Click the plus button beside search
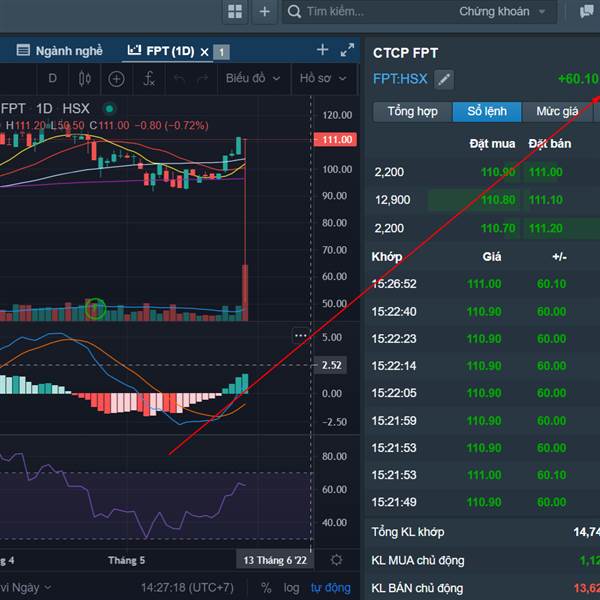 click(x=264, y=11)
